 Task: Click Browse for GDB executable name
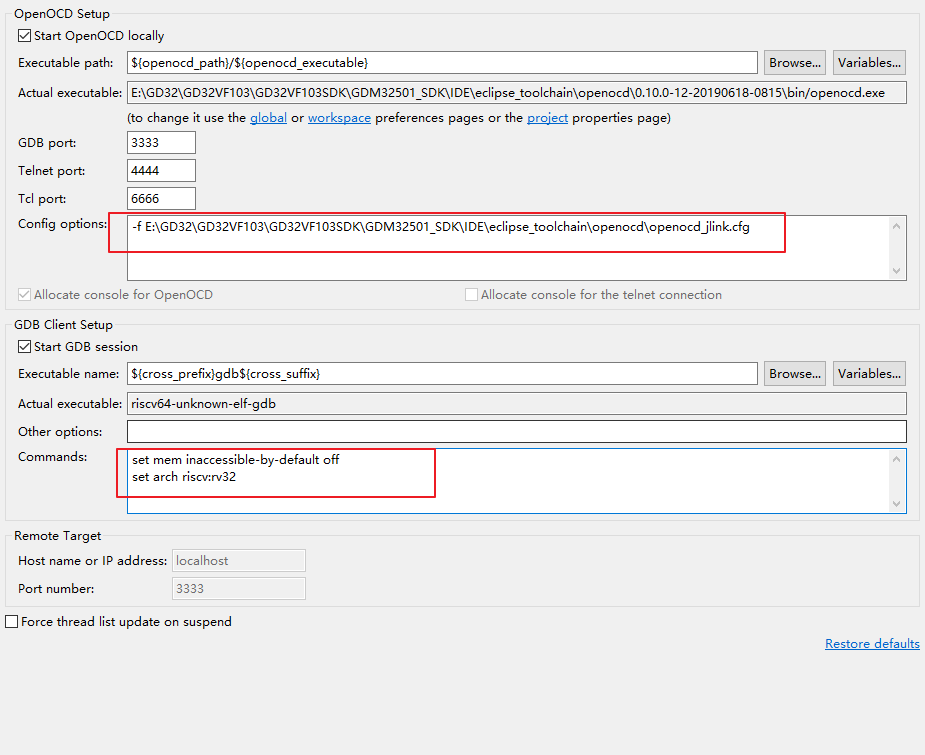(x=795, y=374)
